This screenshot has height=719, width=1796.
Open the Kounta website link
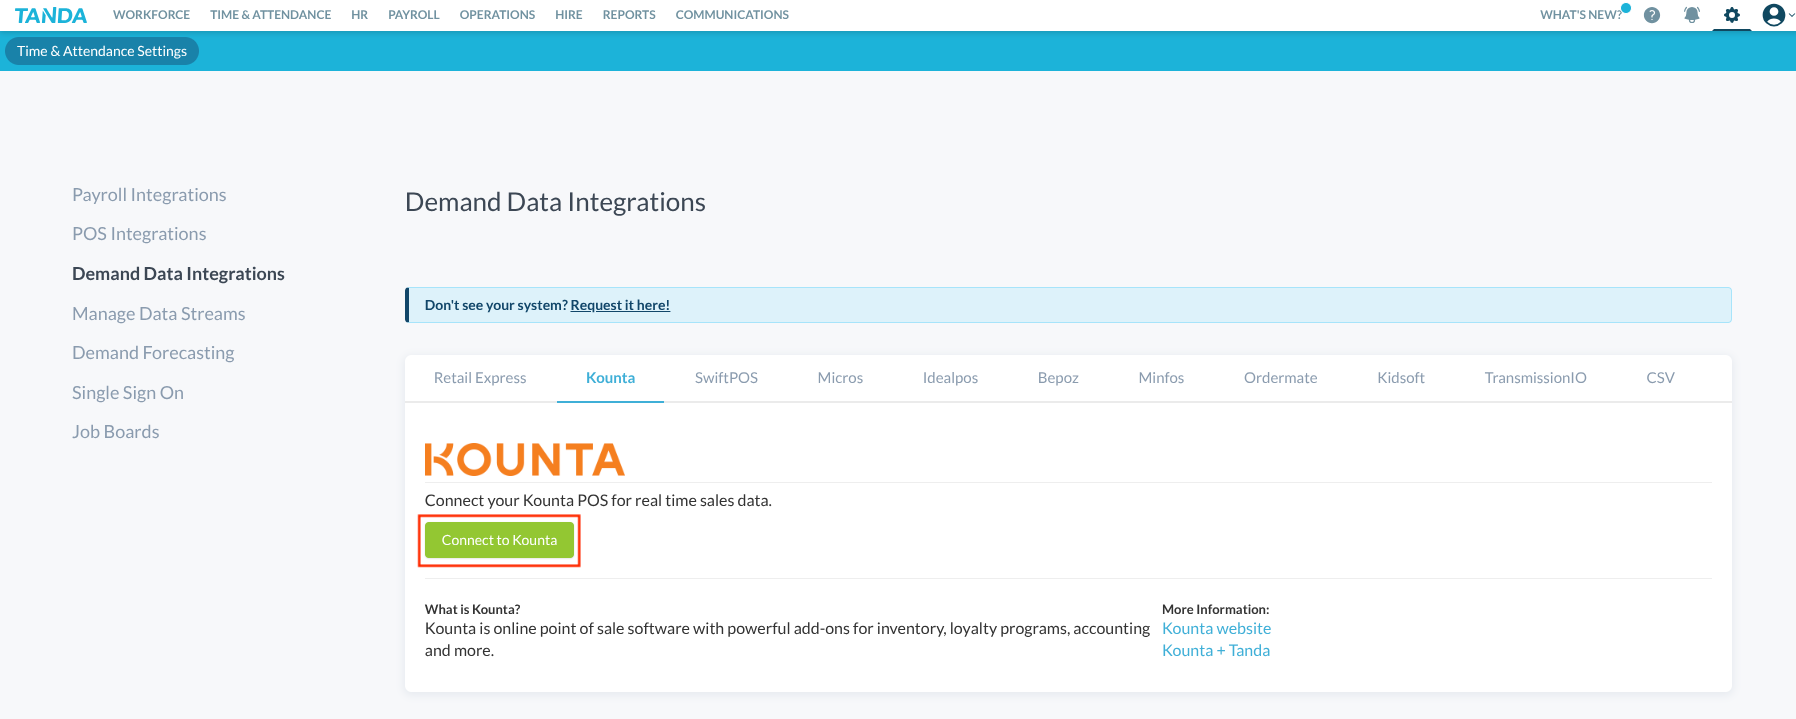click(1216, 629)
